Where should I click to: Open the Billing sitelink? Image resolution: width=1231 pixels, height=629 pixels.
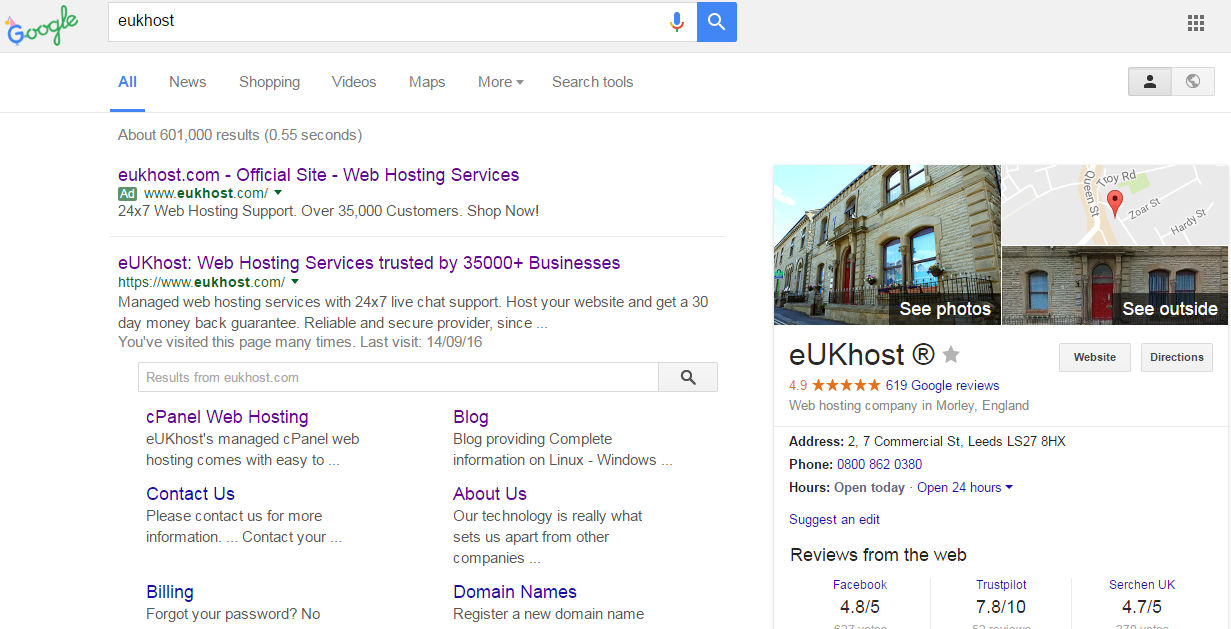point(170,592)
